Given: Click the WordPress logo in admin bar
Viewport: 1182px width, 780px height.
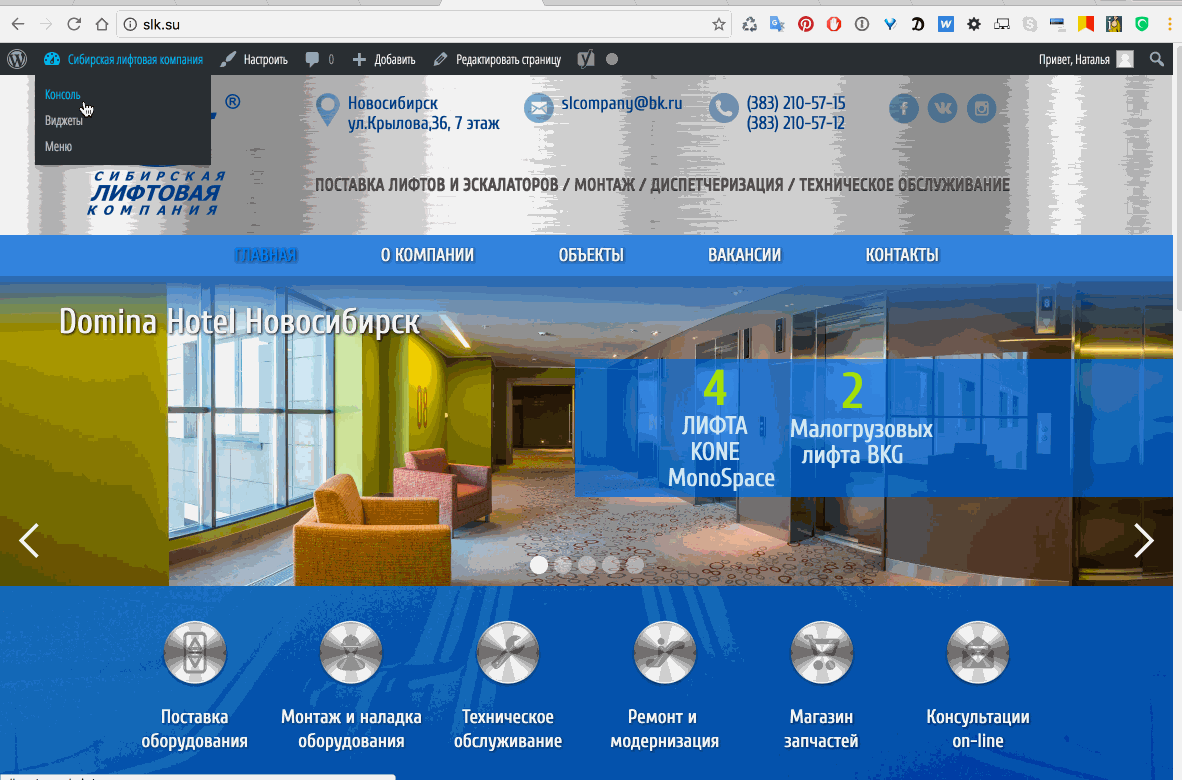Looking at the screenshot, I should [x=17, y=59].
